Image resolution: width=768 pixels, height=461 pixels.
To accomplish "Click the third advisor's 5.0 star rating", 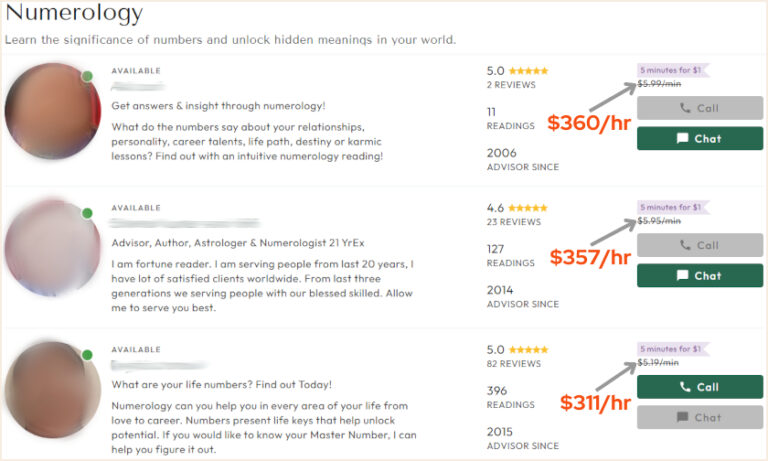I will (528, 350).
